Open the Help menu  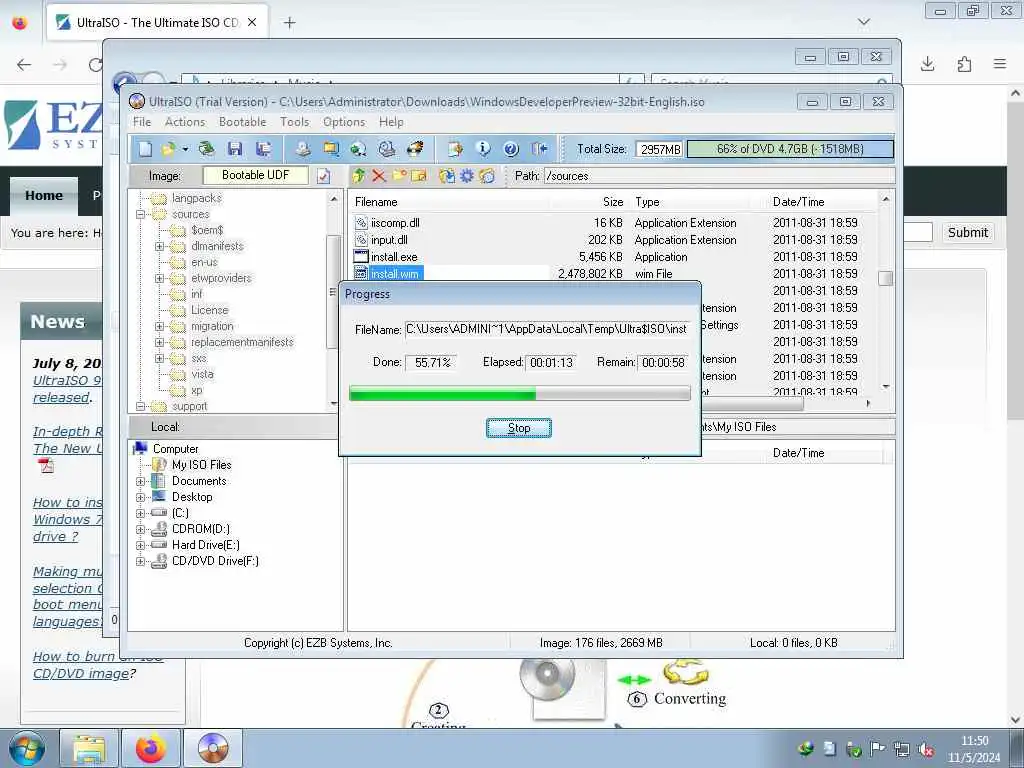[391, 122]
